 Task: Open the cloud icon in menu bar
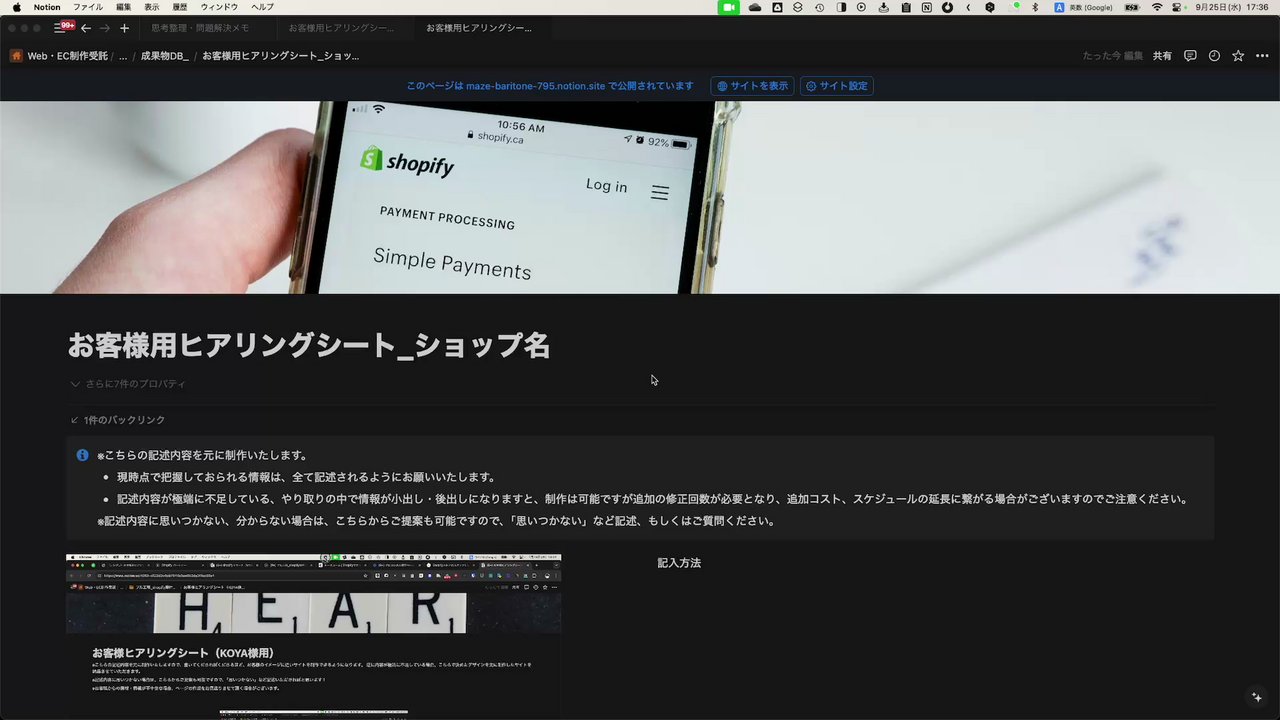coord(755,7)
